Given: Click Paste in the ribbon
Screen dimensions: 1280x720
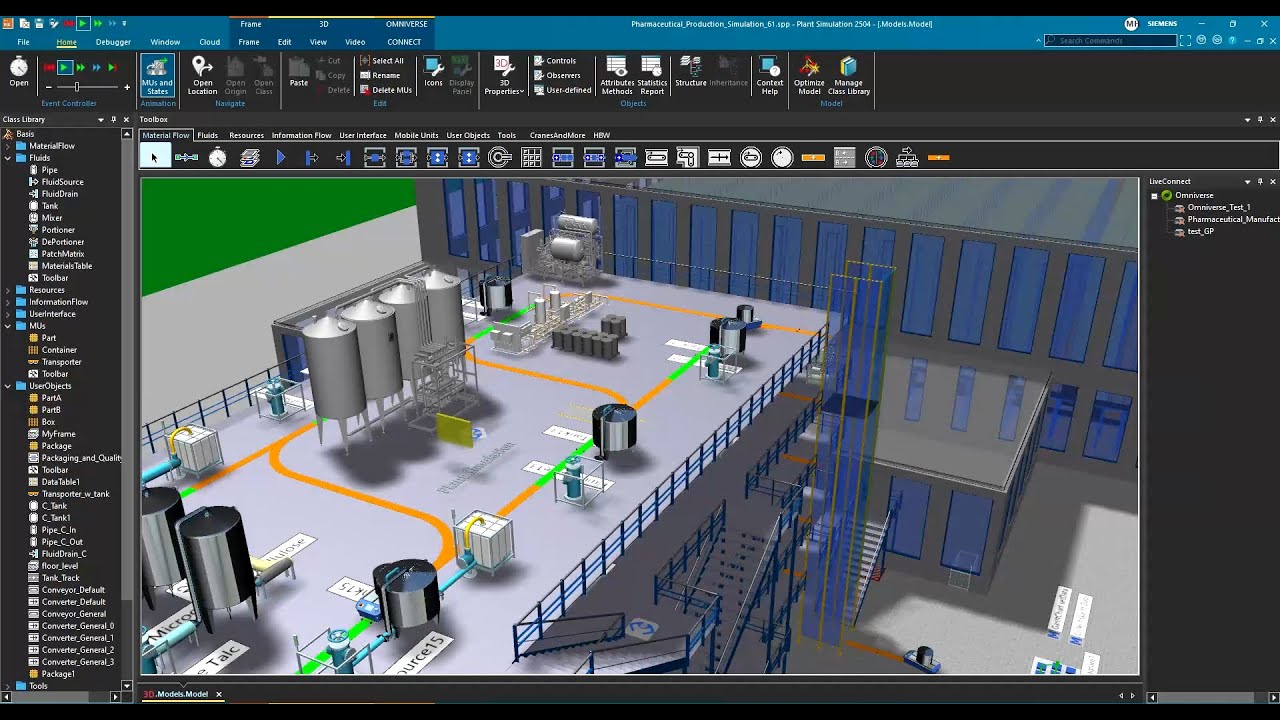Looking at the screenshot, I should click(x=299, y=72).
